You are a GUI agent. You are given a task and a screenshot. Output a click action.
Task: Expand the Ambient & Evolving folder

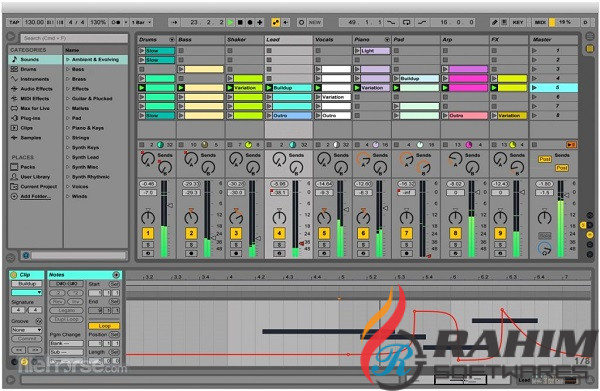[x=68, y=60]
